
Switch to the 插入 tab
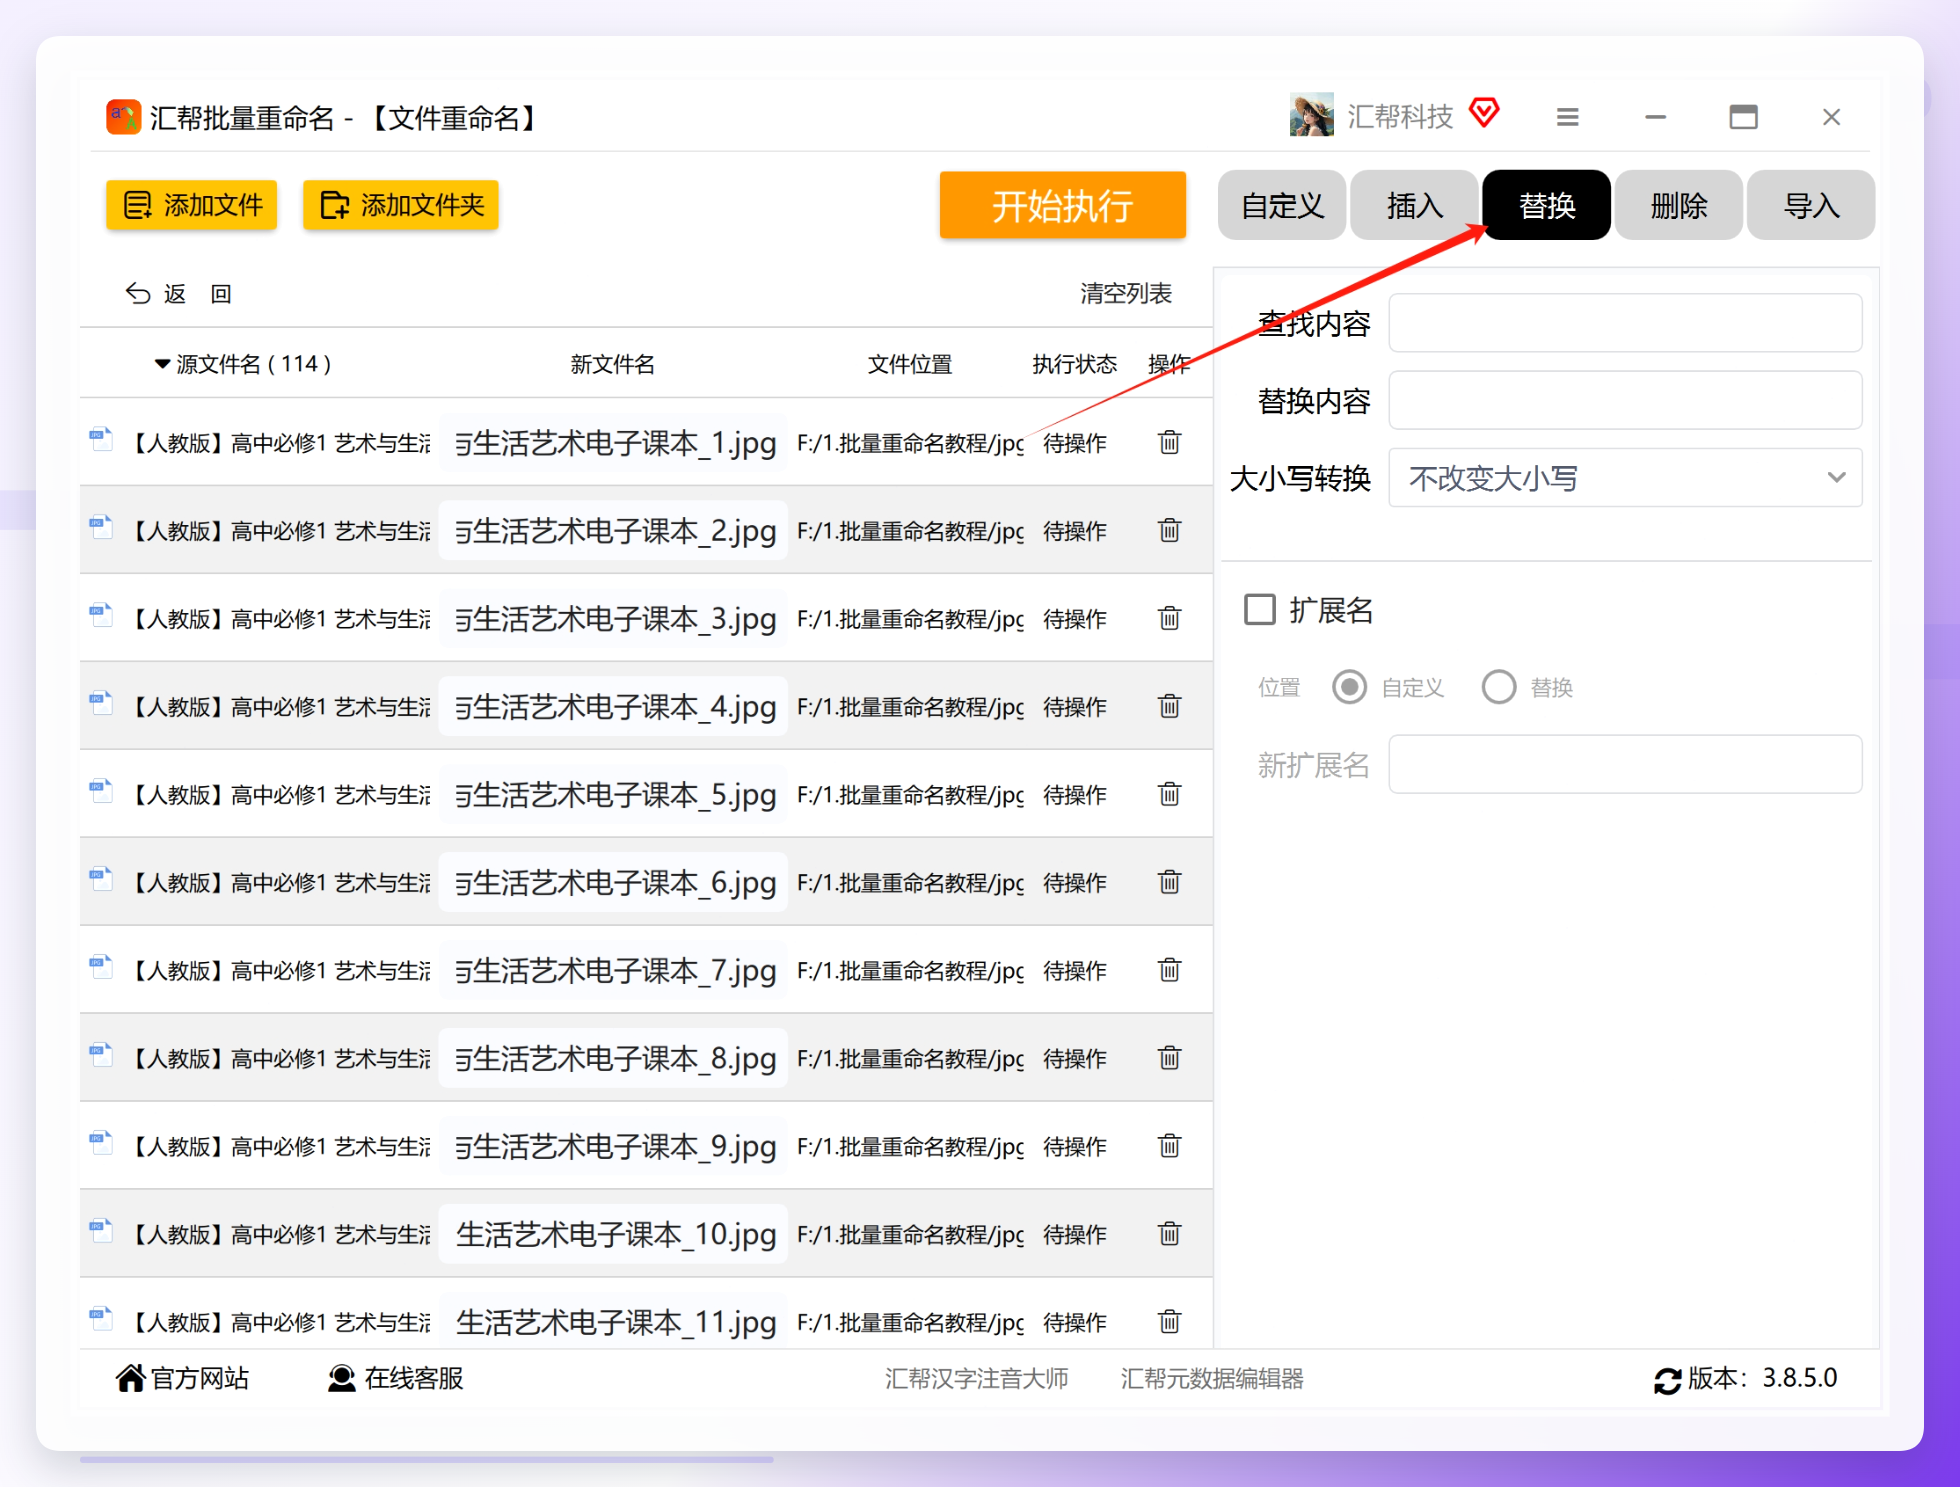[1414, 205]
